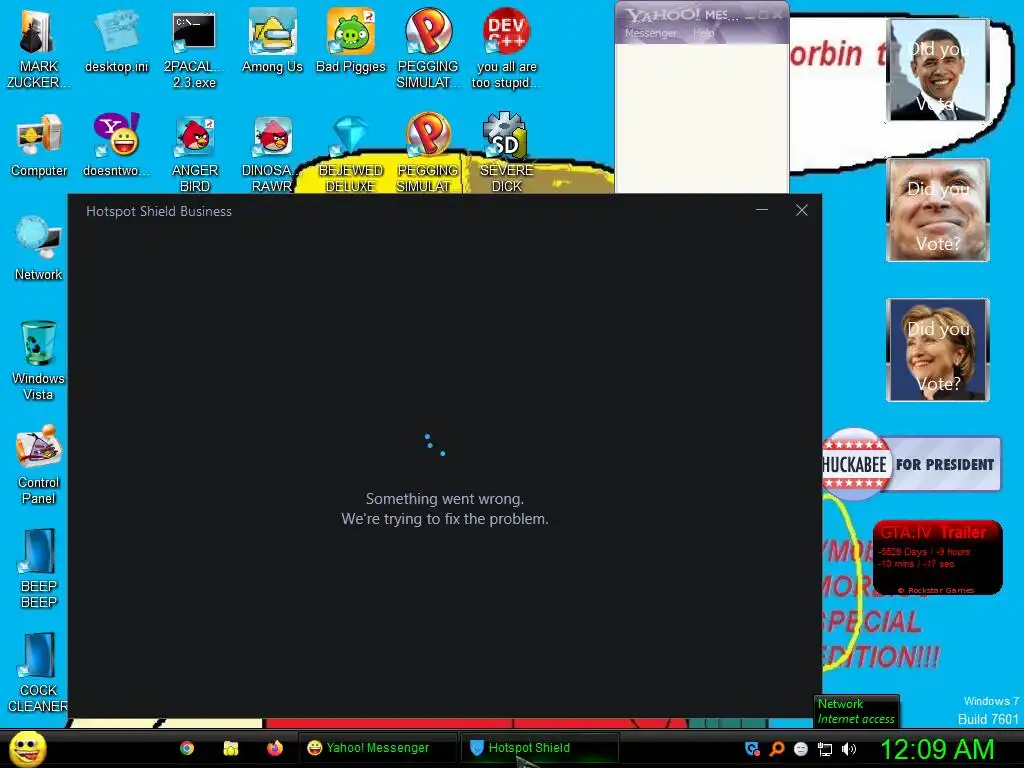Image resolution: width=1024 pixels, height=768 pixels.
Task: Open the network status tray icon
Action: 825,749
